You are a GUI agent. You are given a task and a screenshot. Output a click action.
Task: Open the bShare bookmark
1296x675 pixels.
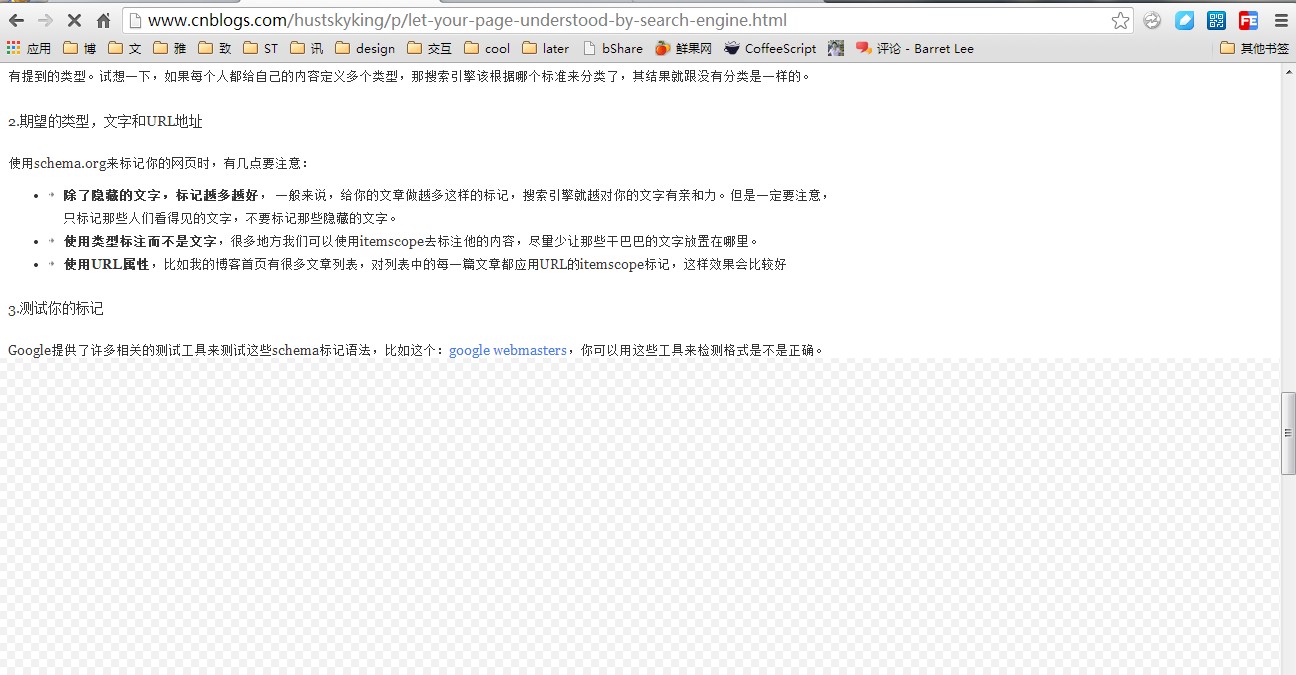click(613, 48)
